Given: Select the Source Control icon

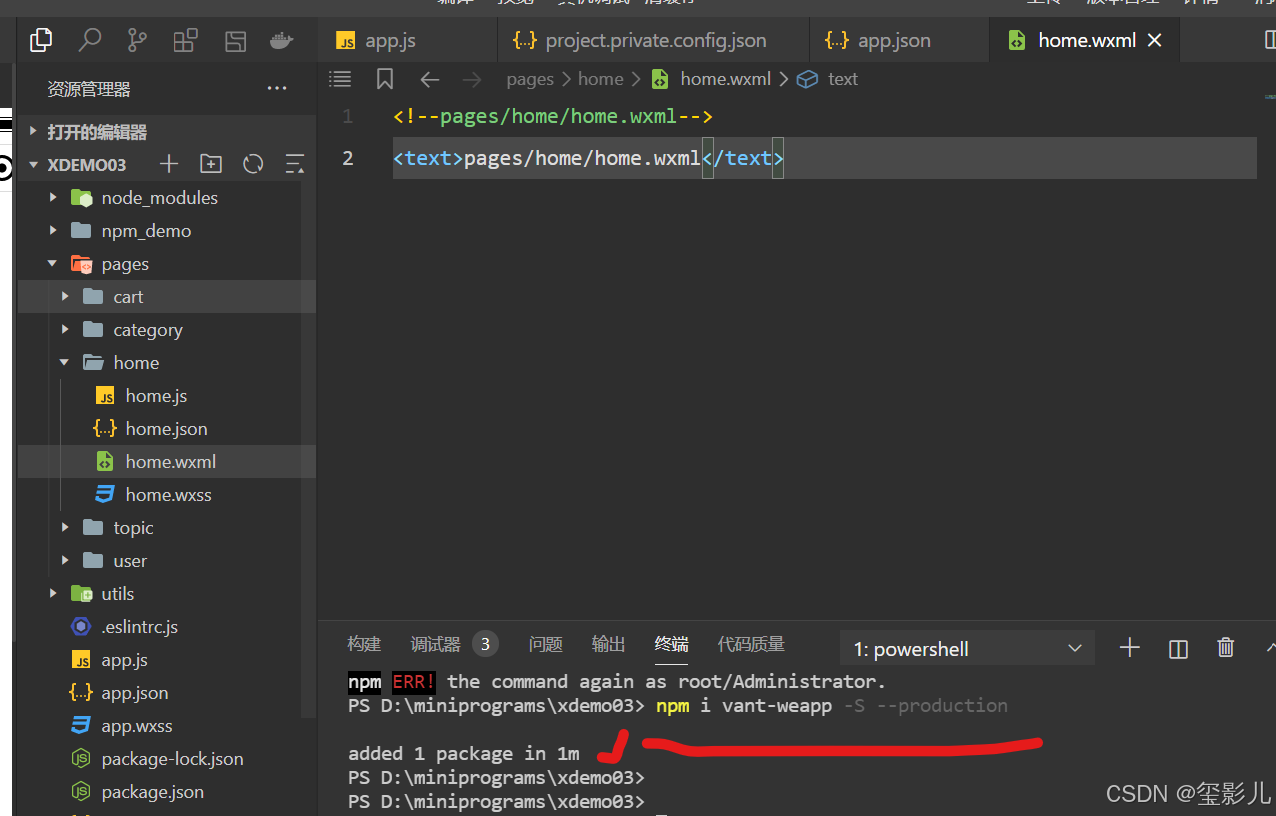Looking at the screenshot, I should 137,40.
